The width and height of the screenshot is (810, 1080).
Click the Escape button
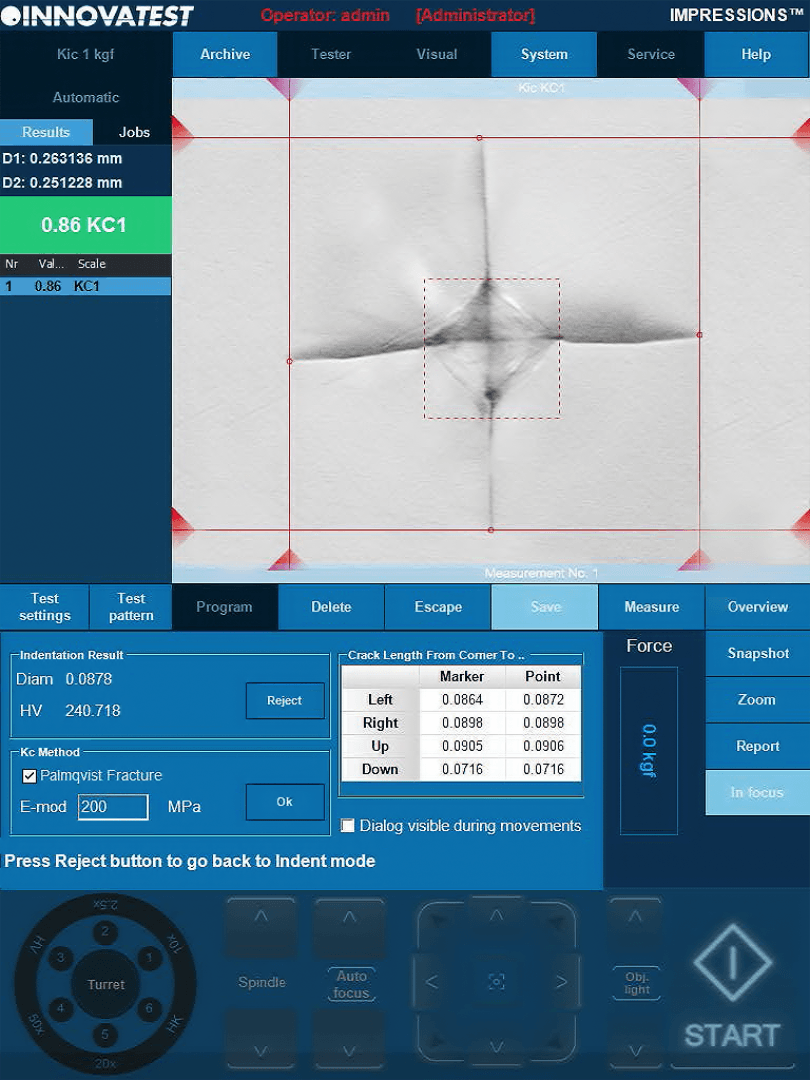click(437, 607)
